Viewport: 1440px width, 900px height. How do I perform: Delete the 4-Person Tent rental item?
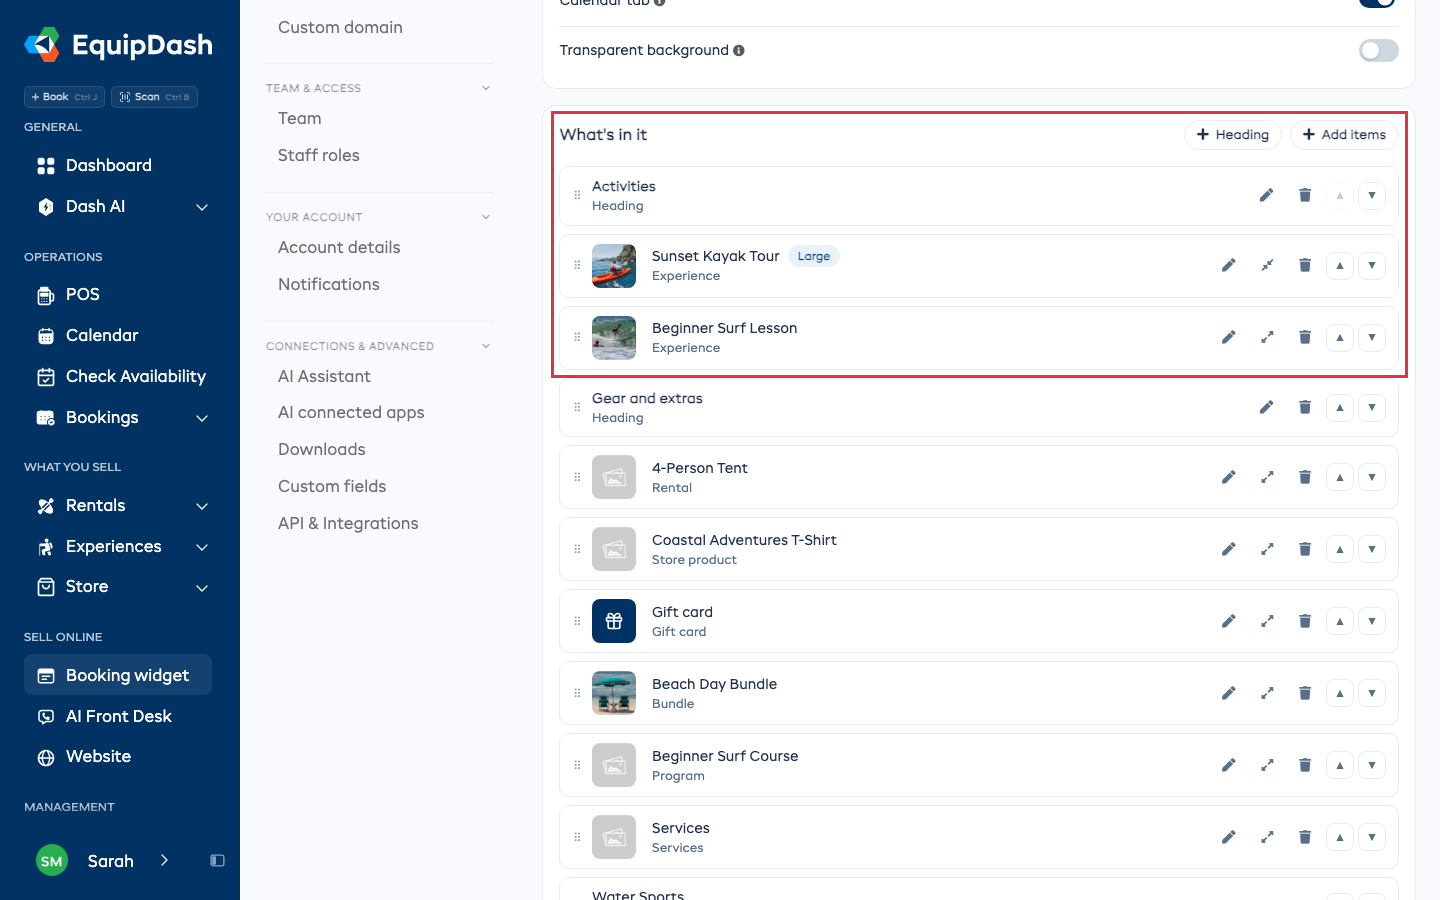pos(1304,477)
